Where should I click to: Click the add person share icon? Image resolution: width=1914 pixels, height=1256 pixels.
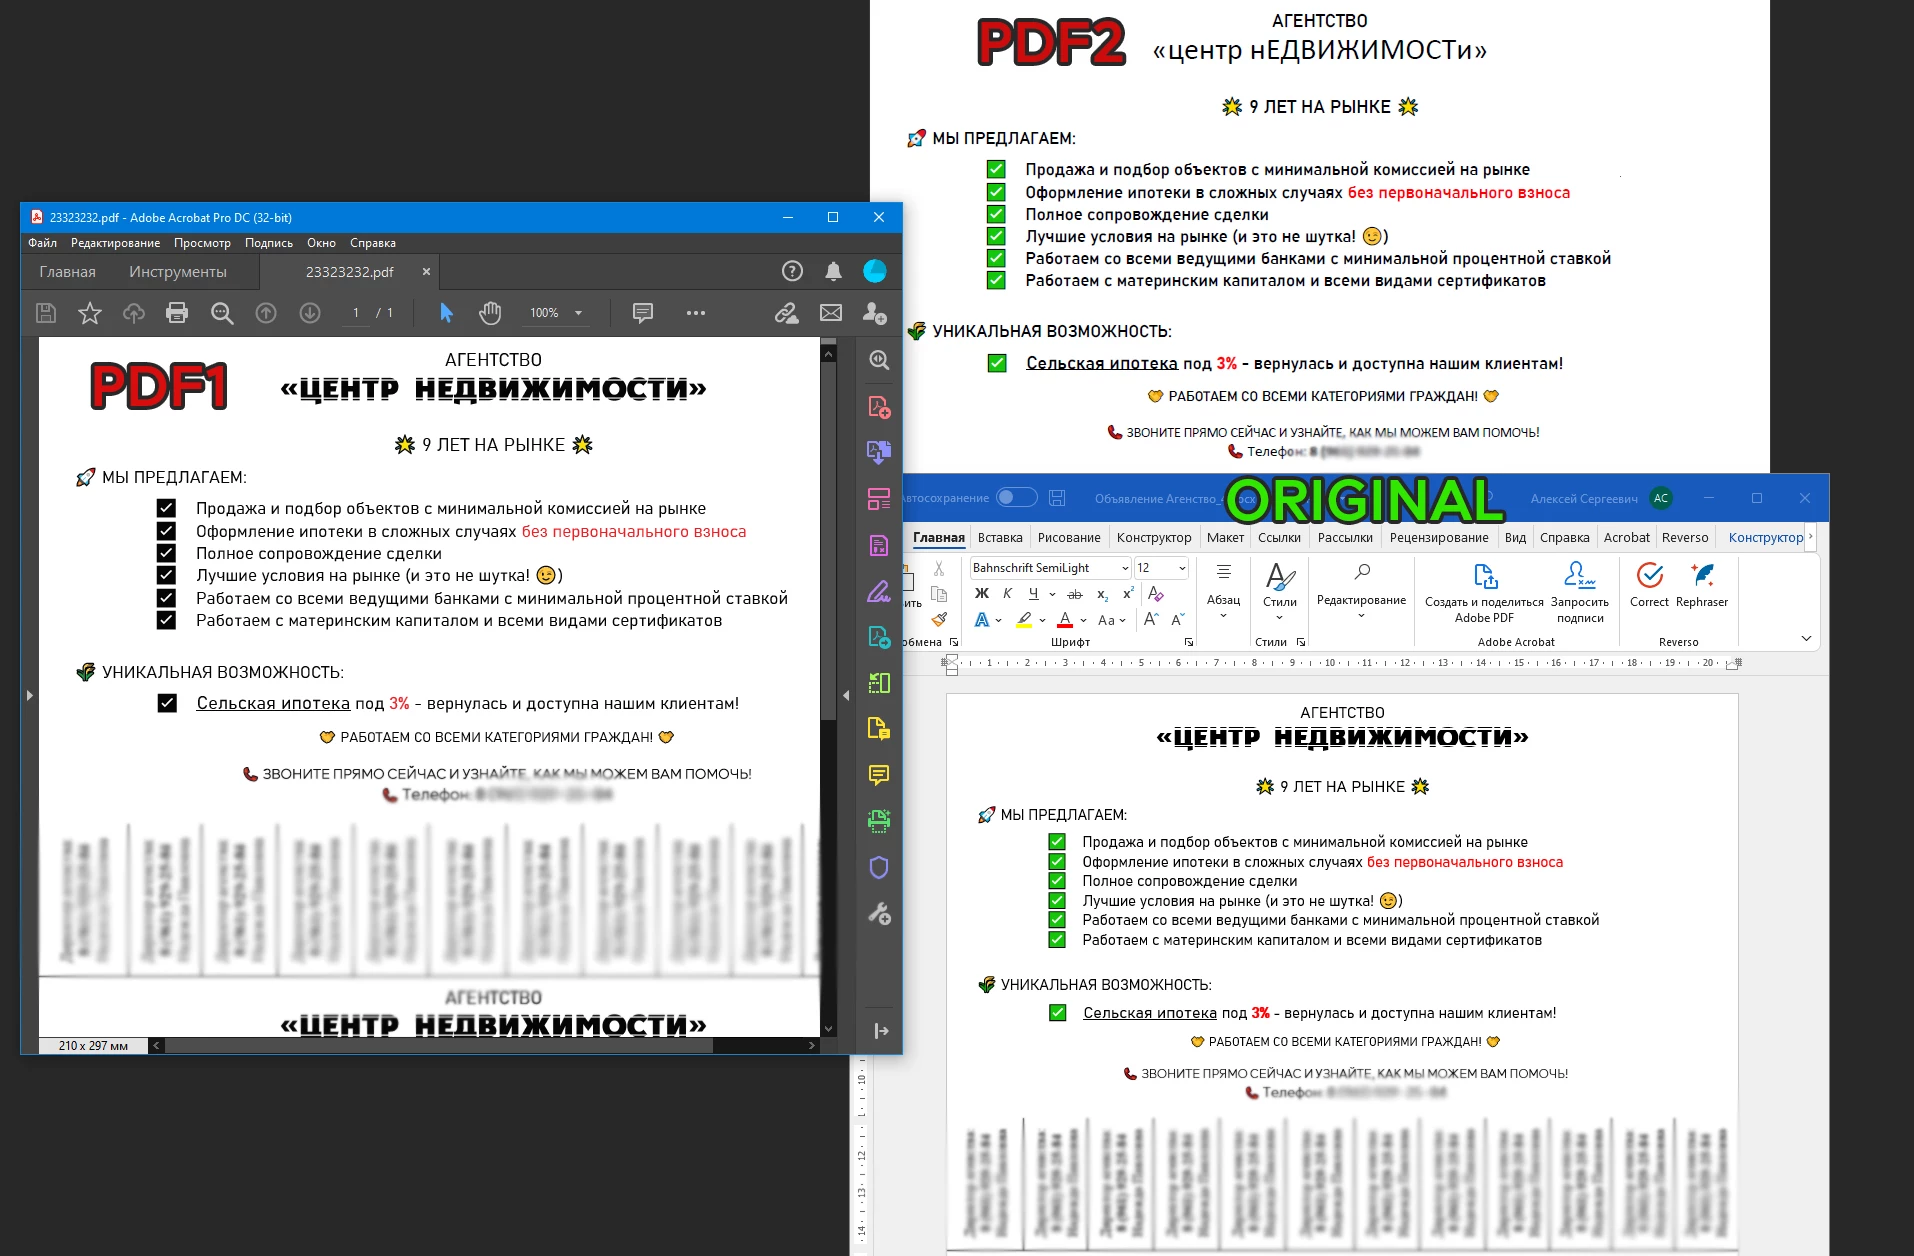click(875, 313)
